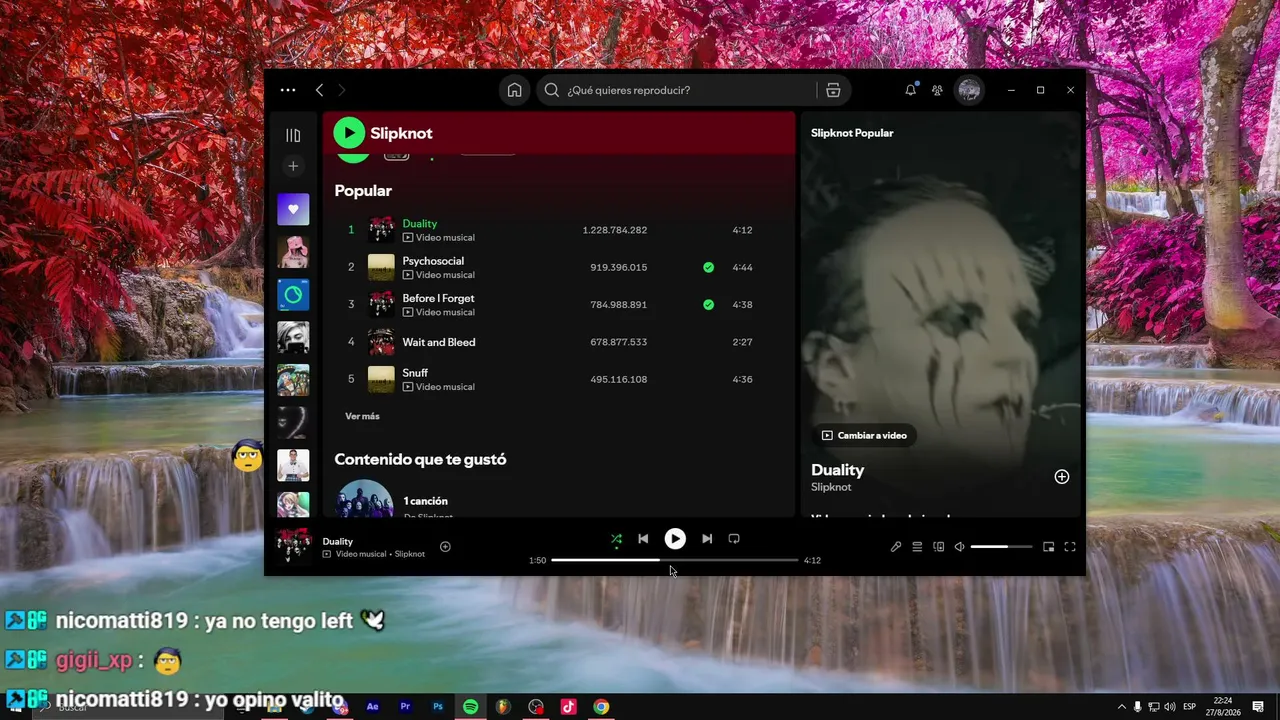The image size is (1280, 720).
Task: Open the sidebar playlist showing man in white shirt
Action: click(x=293, y=465)
